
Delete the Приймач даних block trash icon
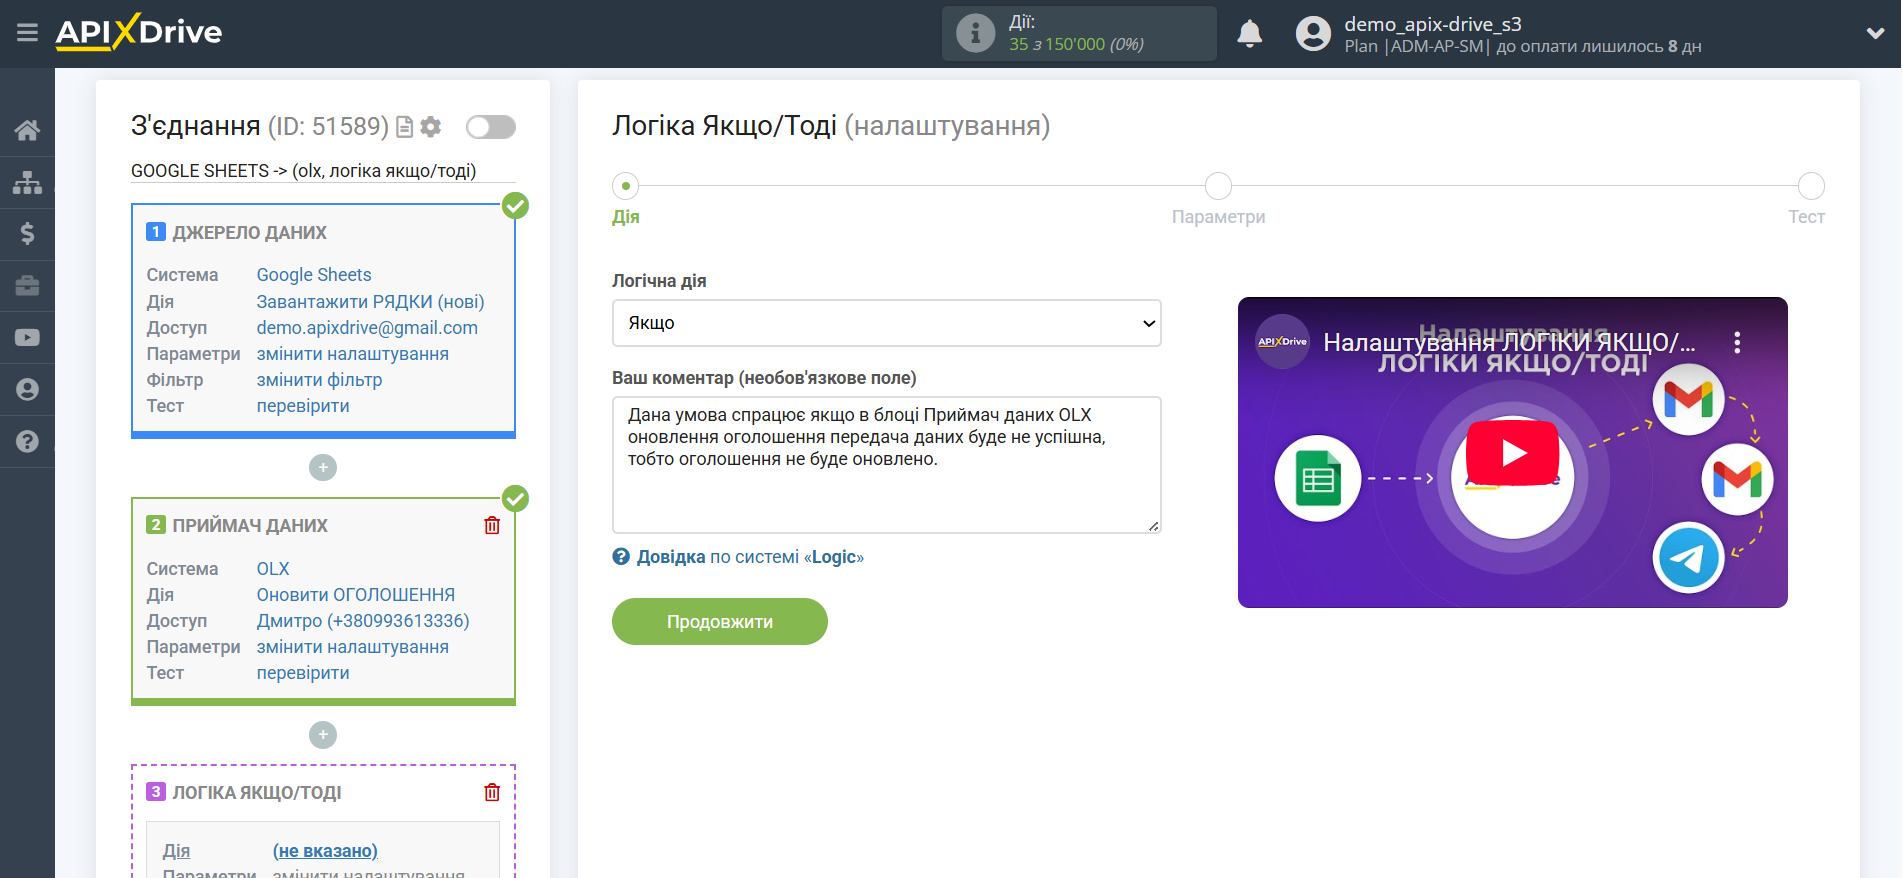click(492, 525)
